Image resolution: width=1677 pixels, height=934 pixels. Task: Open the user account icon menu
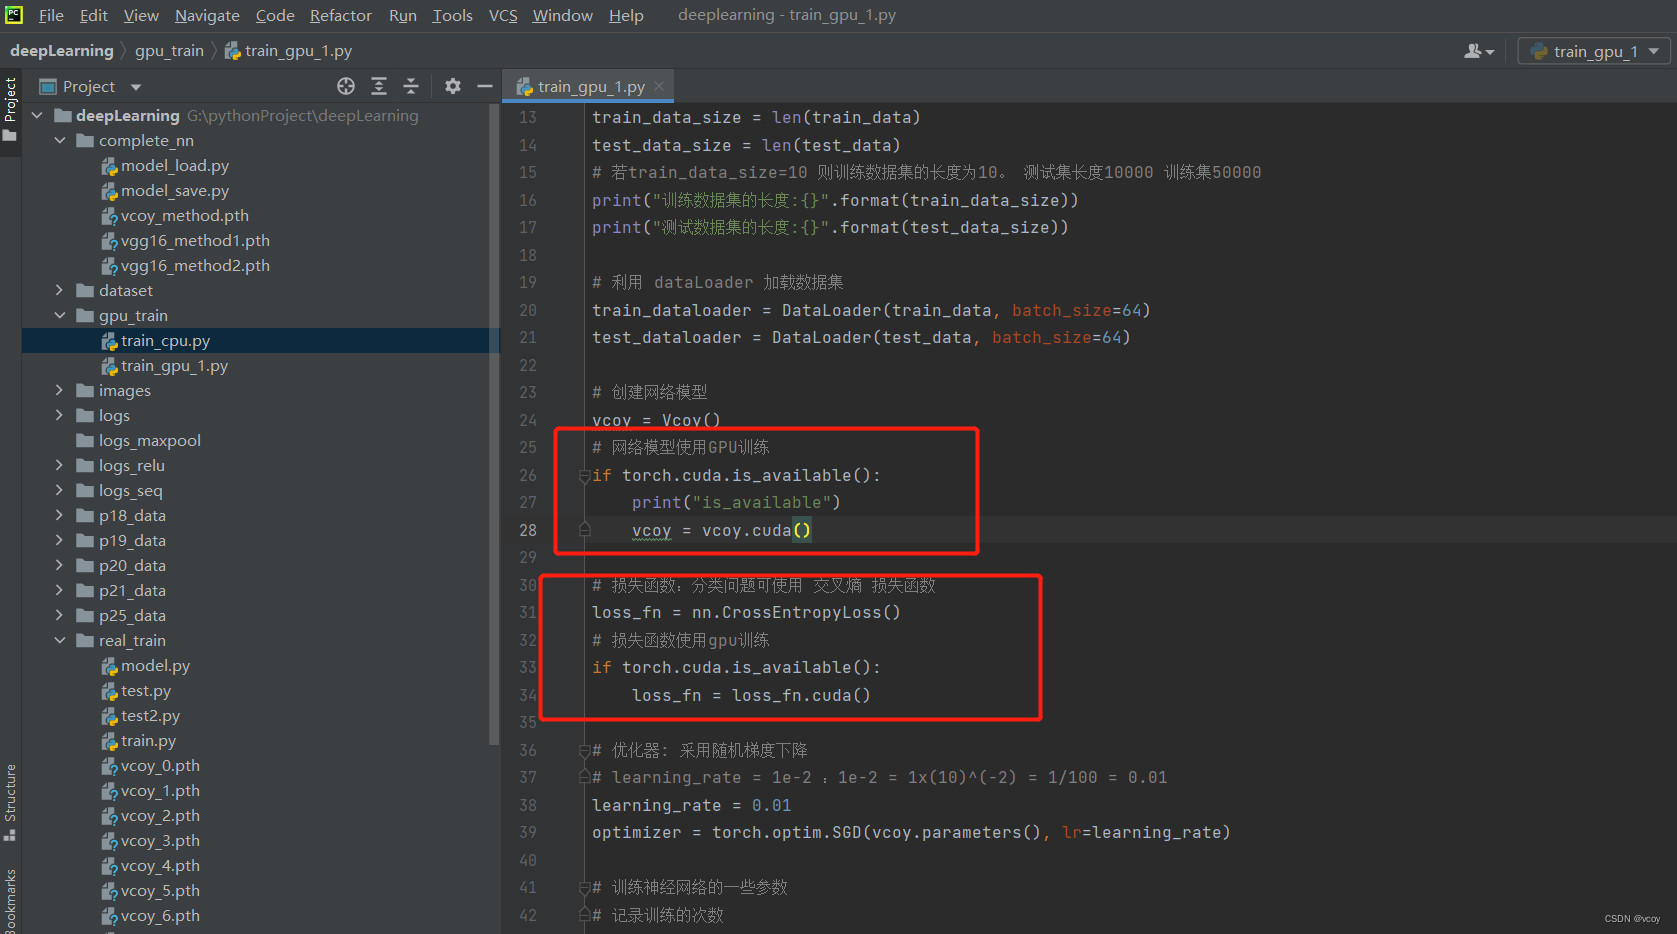(1479, 51)
